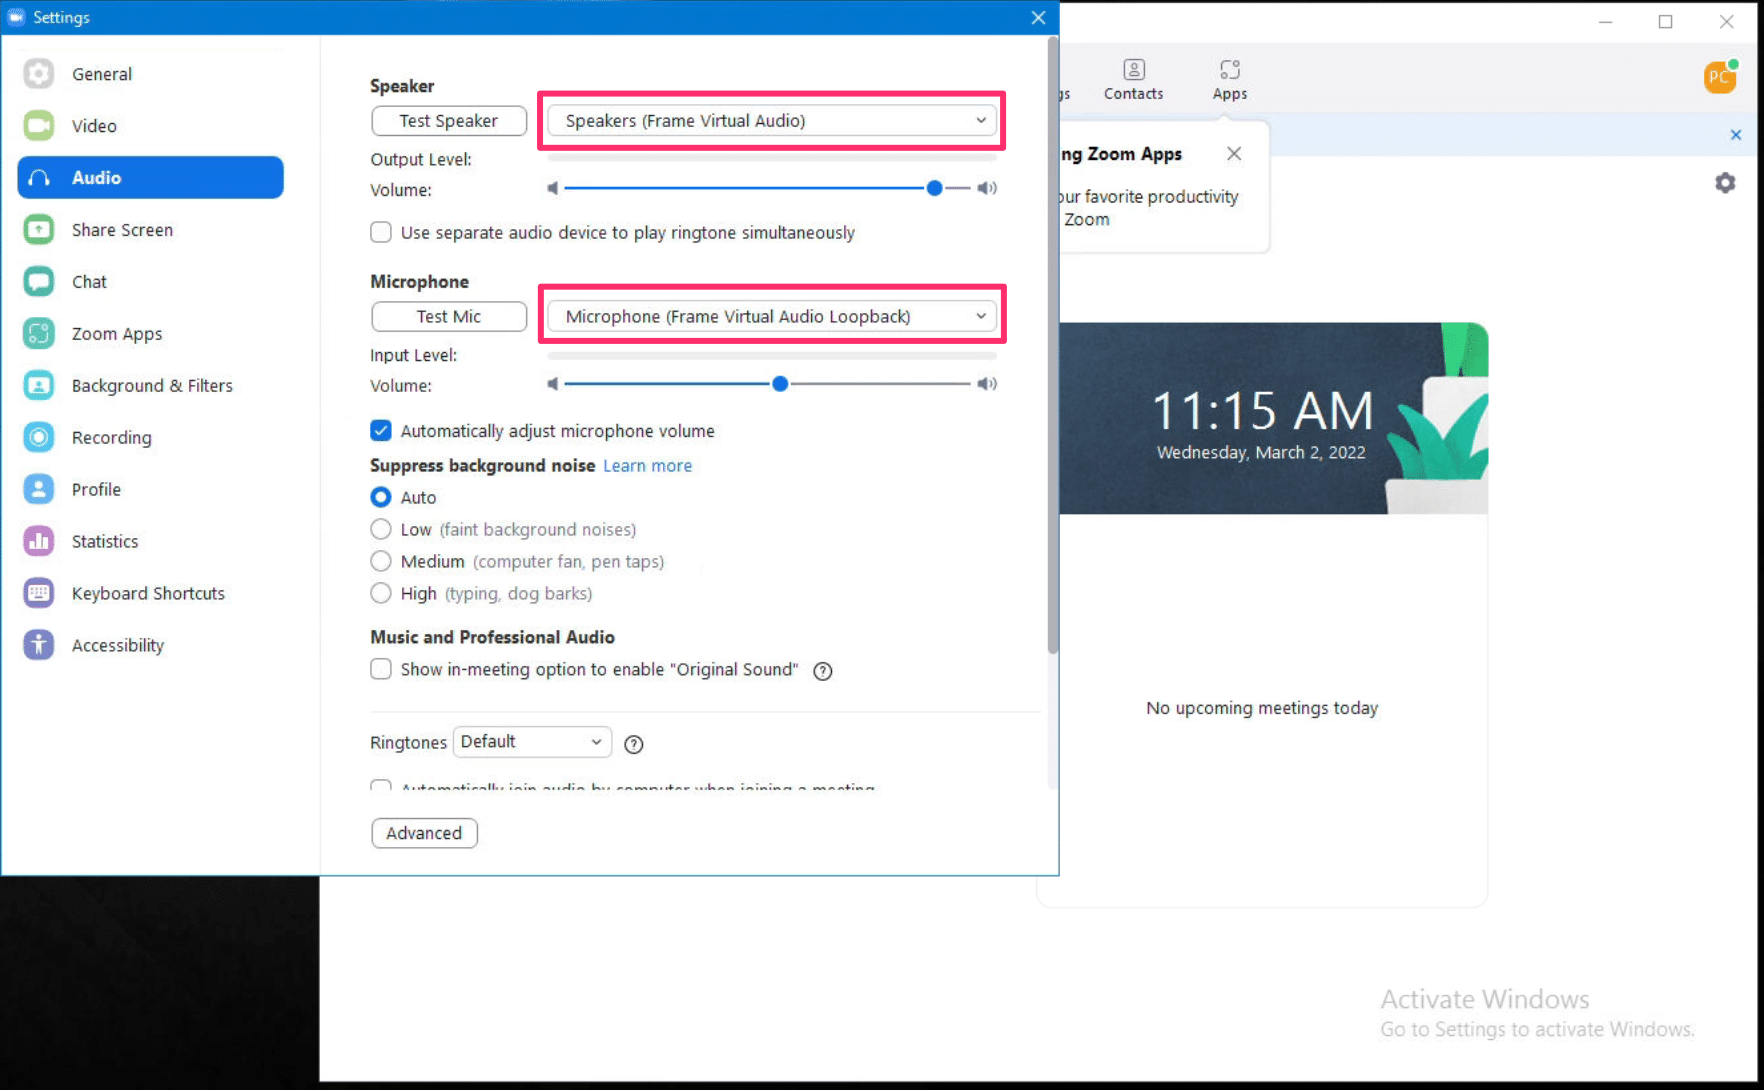This screenshot has width=1764, height=1090.
Task: Click the Test Speaker button
Action: point(449,121)
